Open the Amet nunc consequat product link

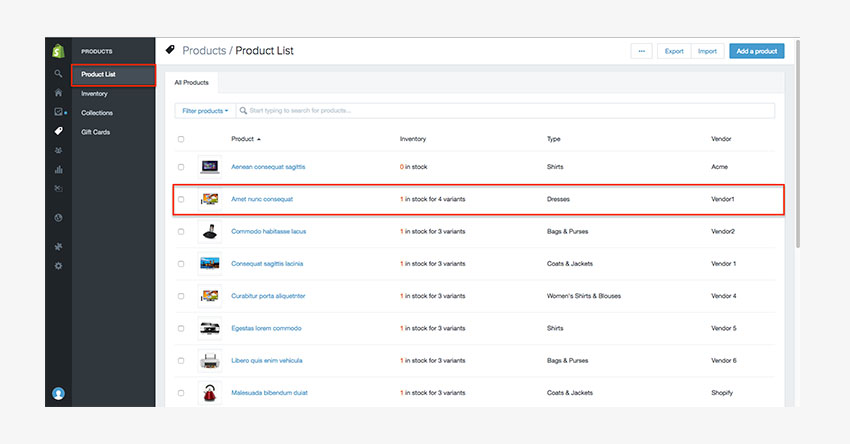coord(262,199)
